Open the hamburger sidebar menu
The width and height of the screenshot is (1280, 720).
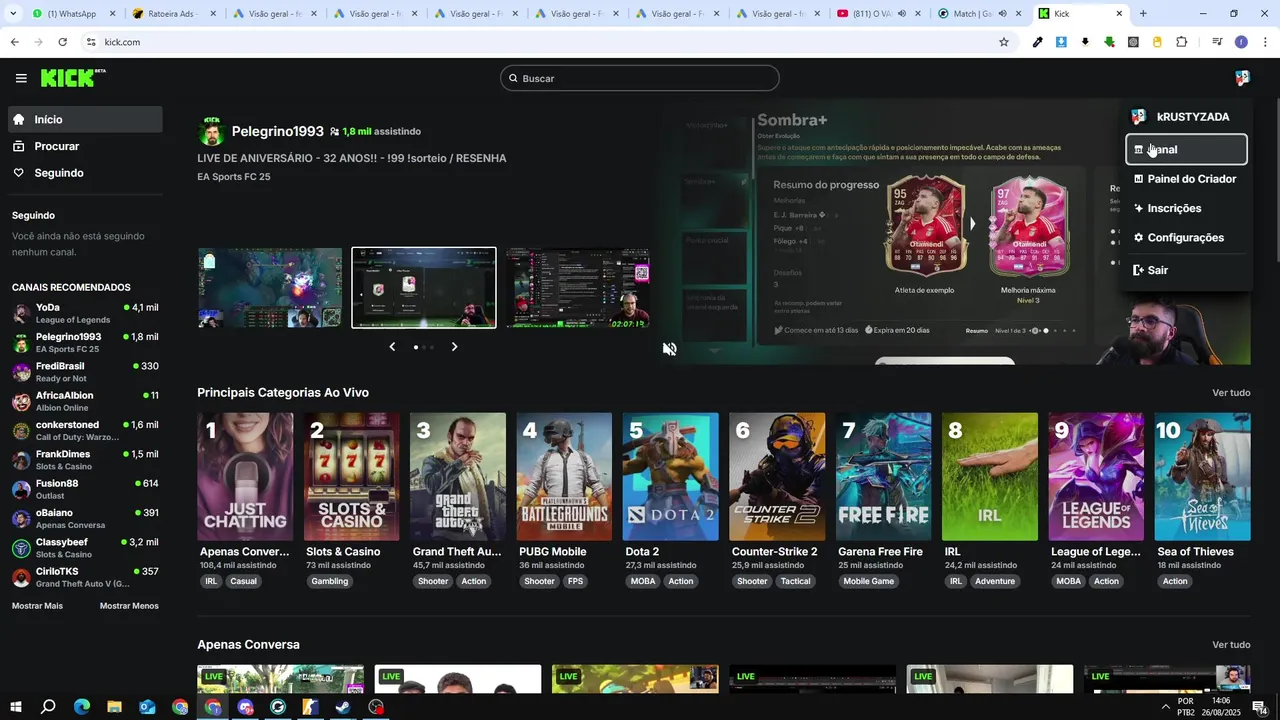[x=21, y=78]
